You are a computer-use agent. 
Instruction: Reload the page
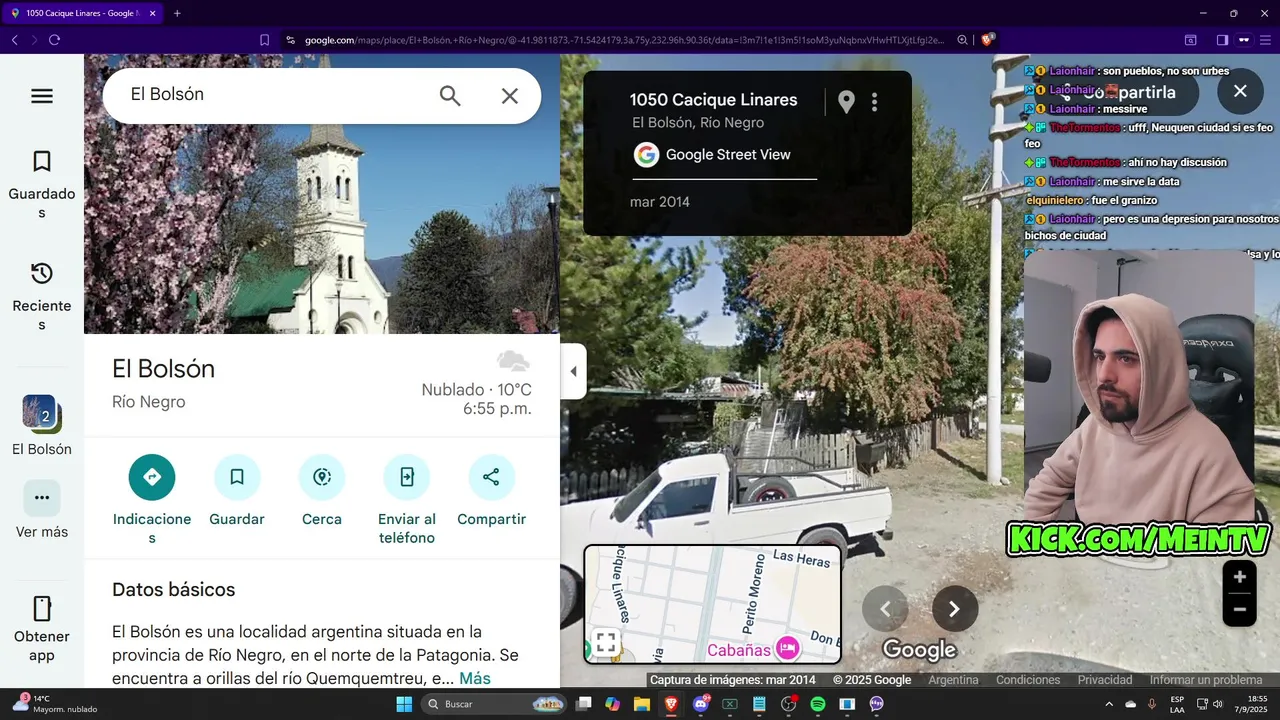(x=54, y=40)
